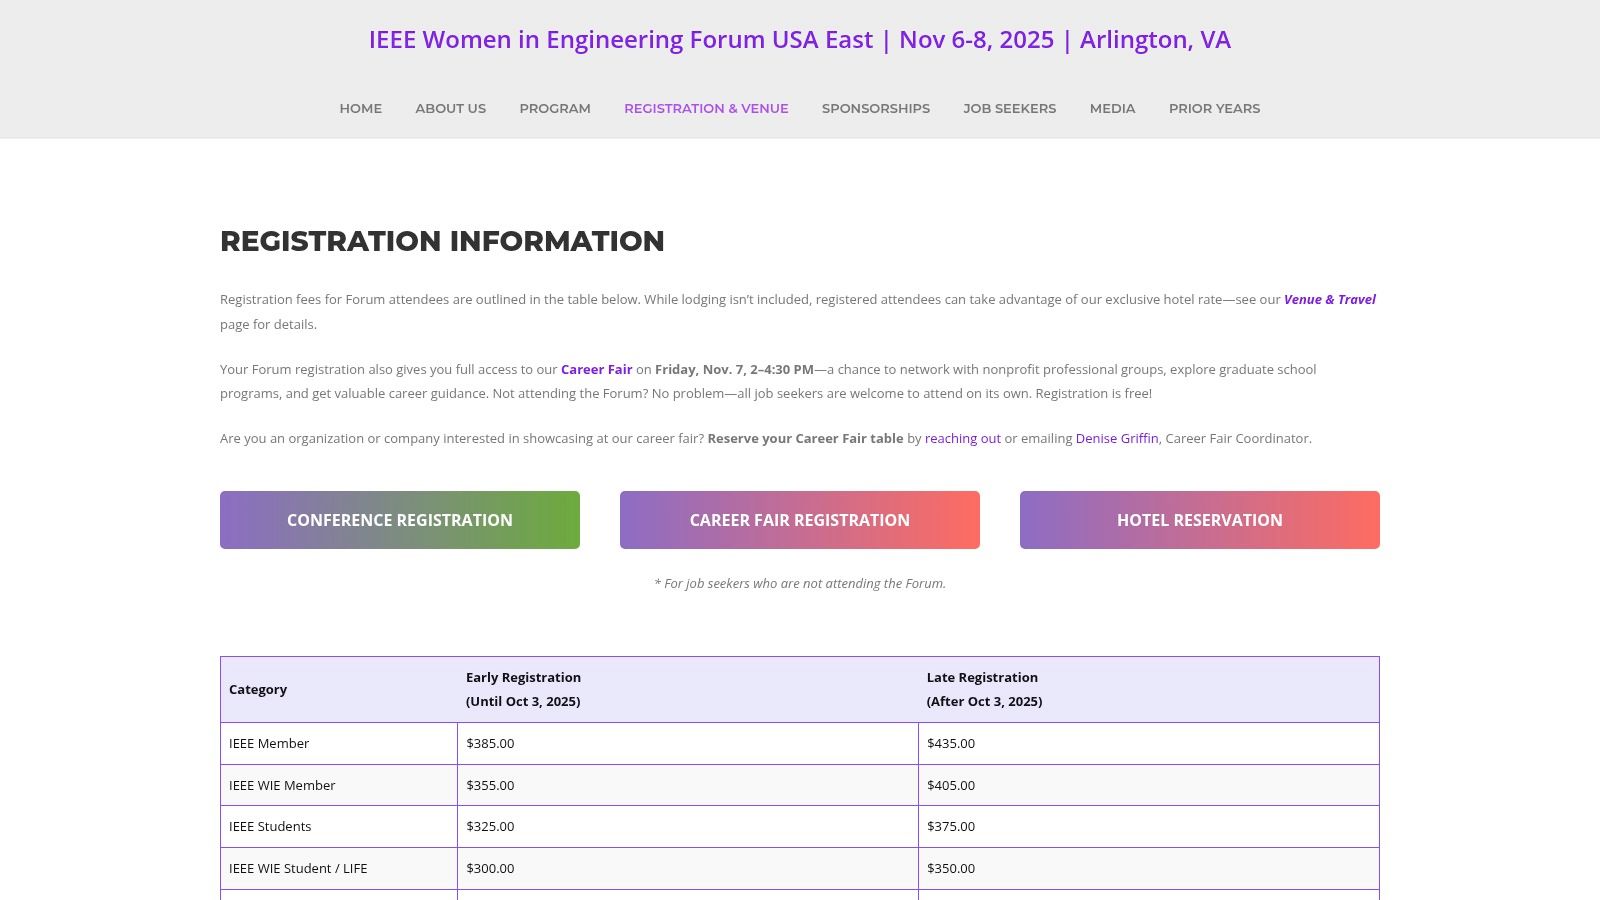
Task: Open the HOME menu item
Action: click(360, 108)
